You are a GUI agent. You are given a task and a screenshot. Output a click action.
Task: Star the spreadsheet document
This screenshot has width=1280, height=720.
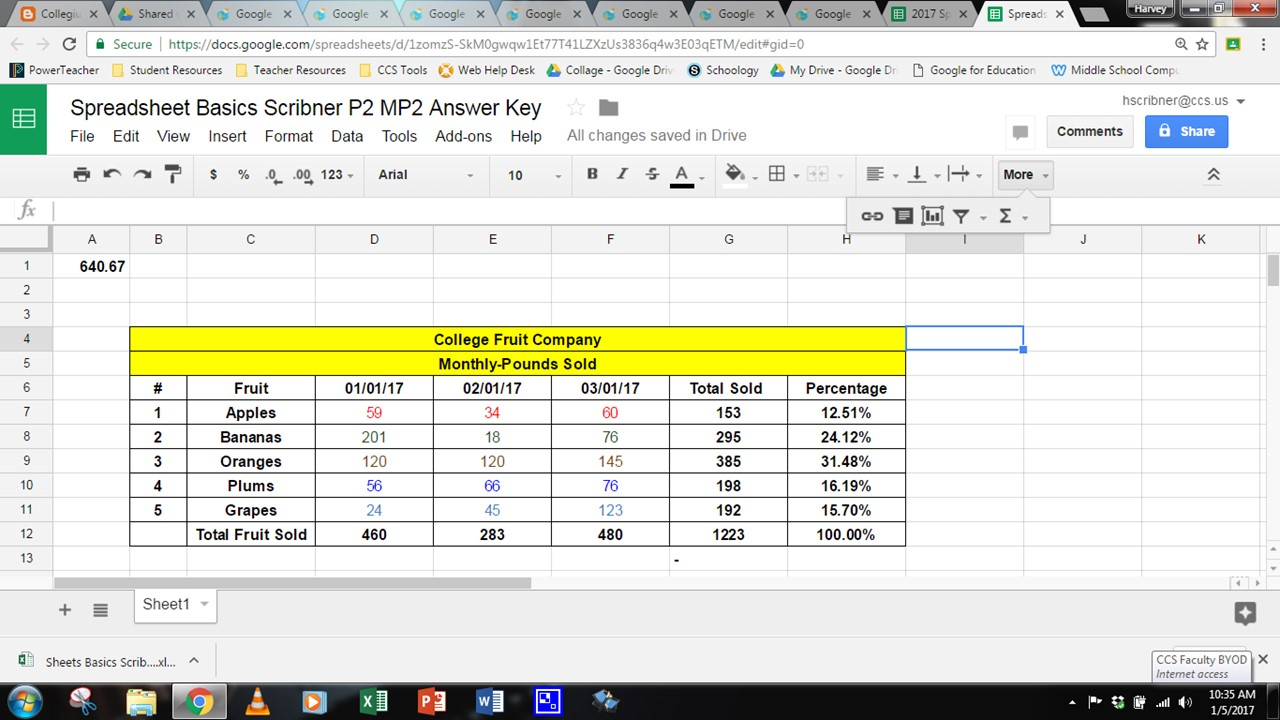coord(576,108)
